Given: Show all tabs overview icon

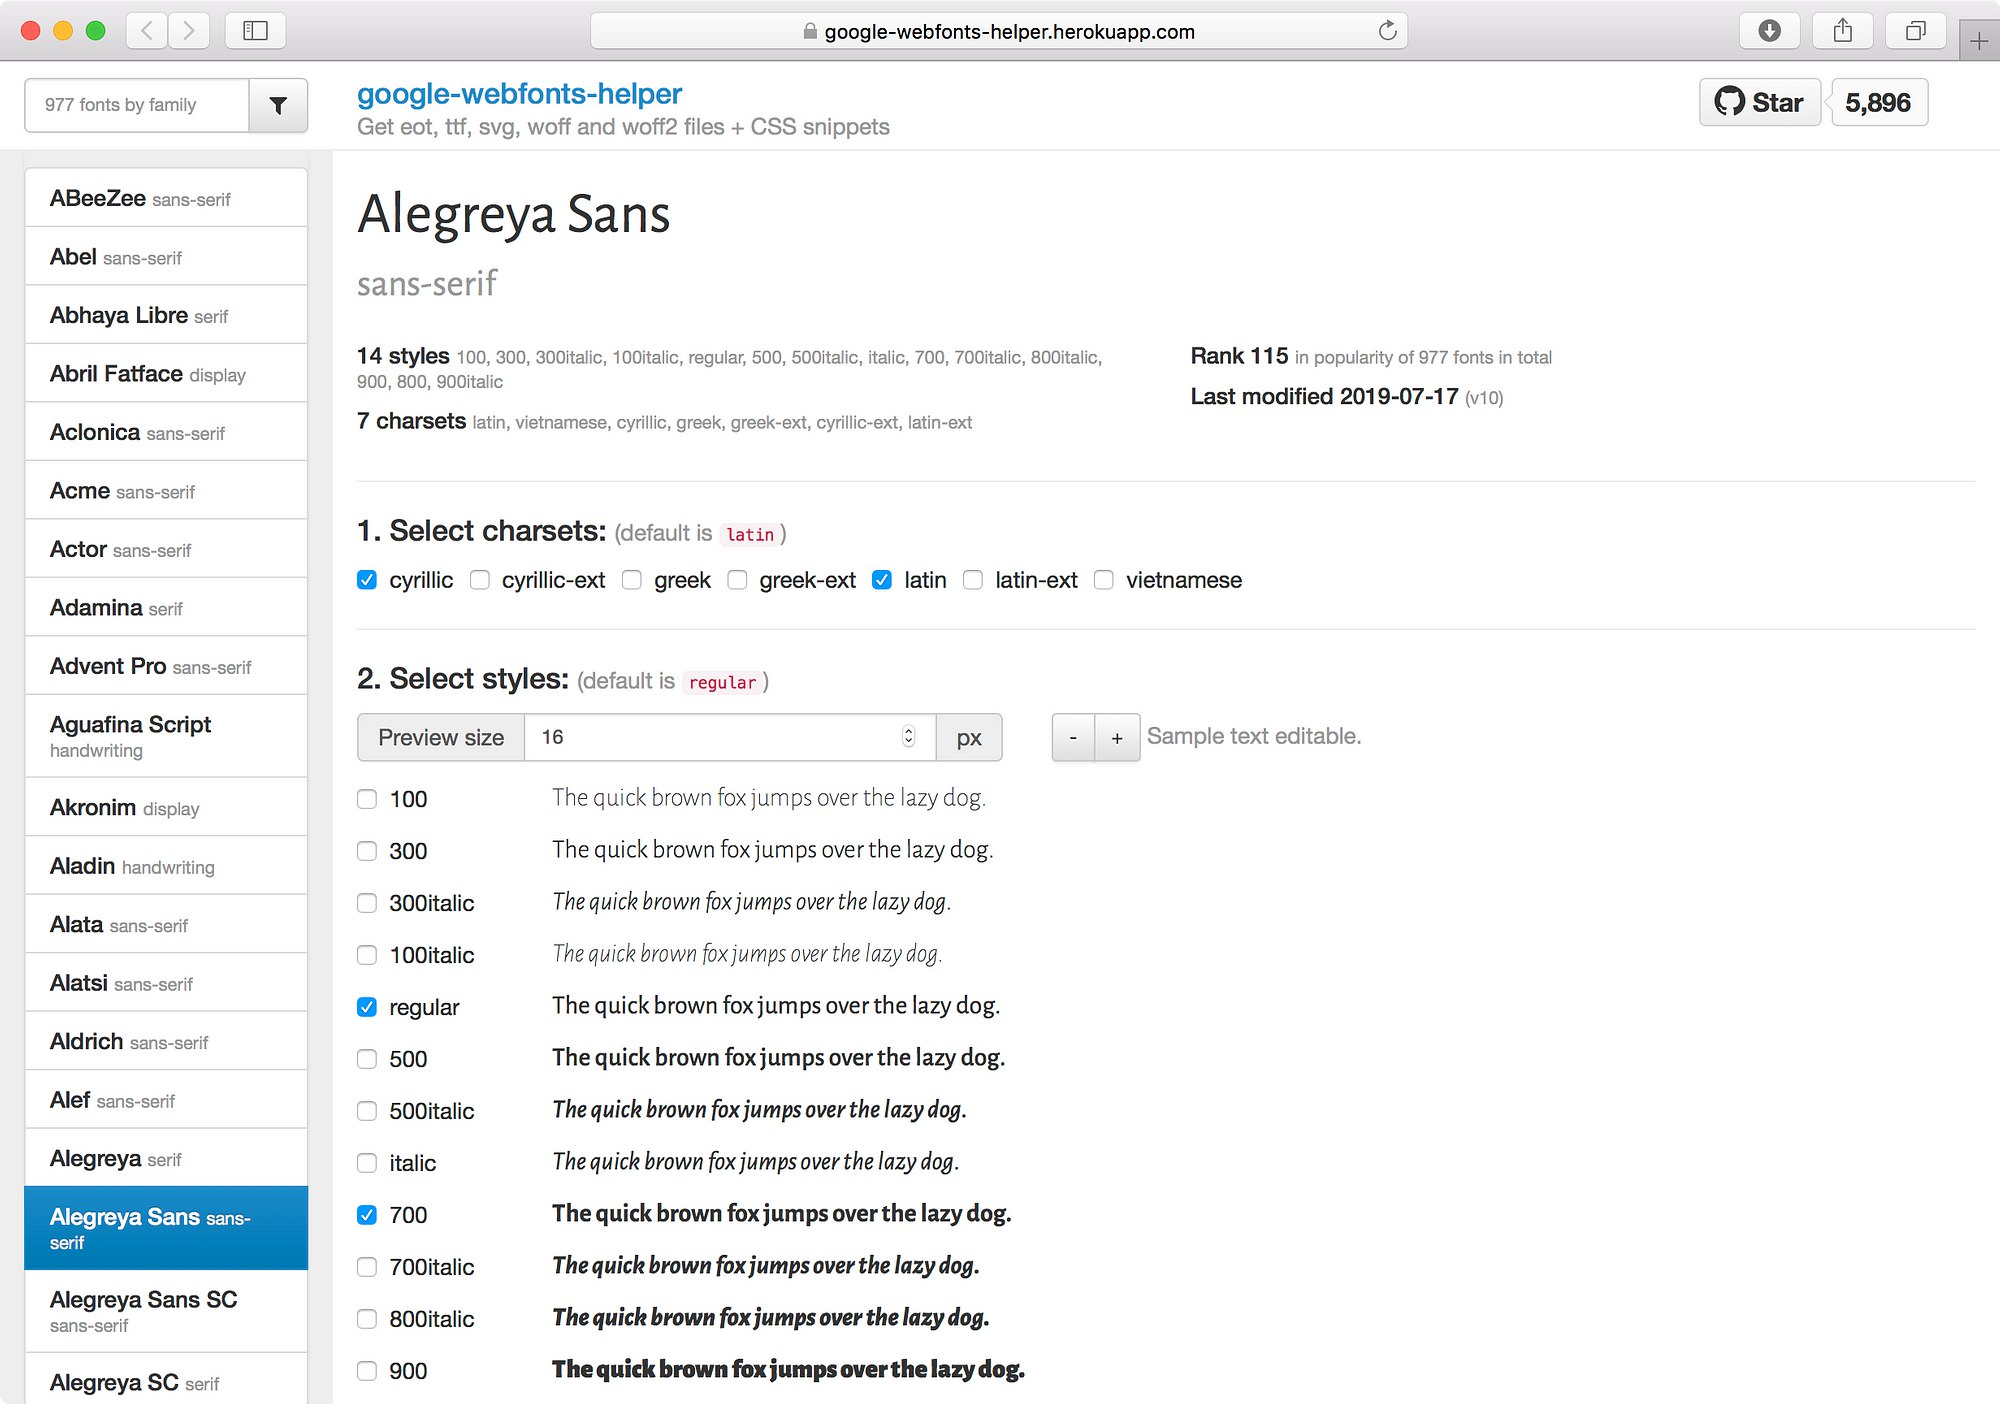Looking at the screenshot, I should coord(1915,31).
